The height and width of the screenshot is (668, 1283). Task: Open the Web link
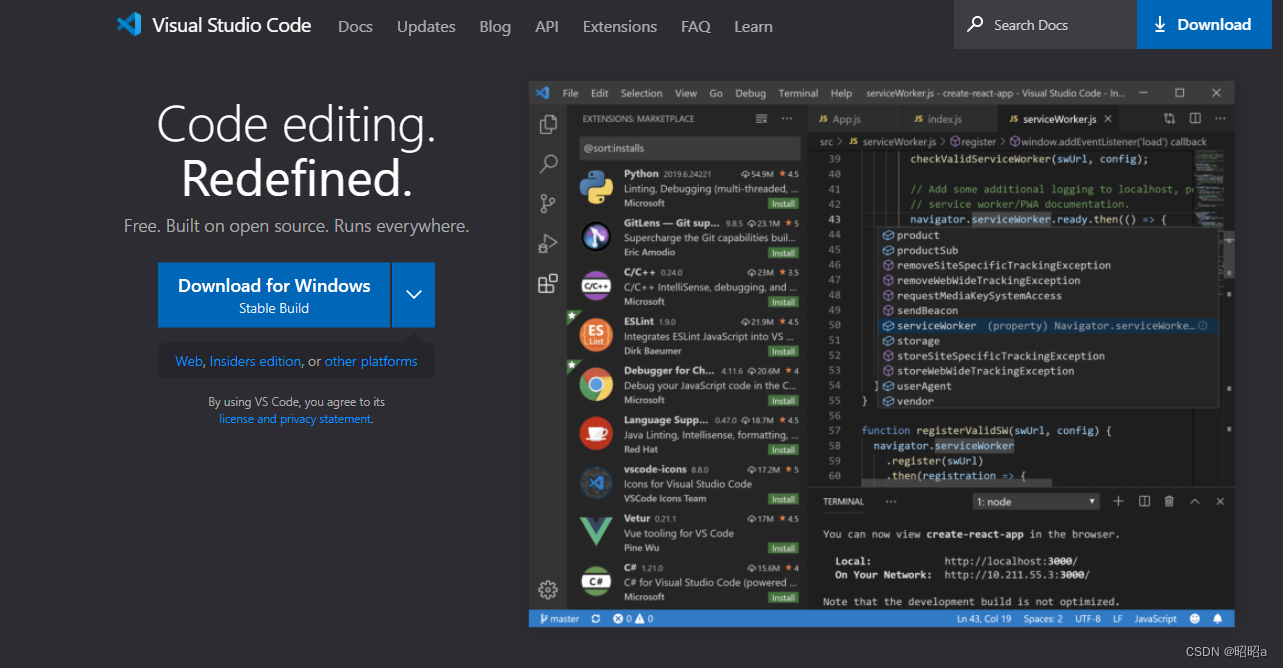click(189, 361)
